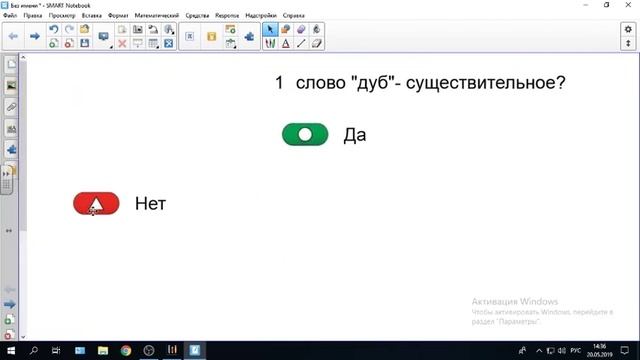
Task: Click the Save floppy disk icon
Action: pos(84,43)
